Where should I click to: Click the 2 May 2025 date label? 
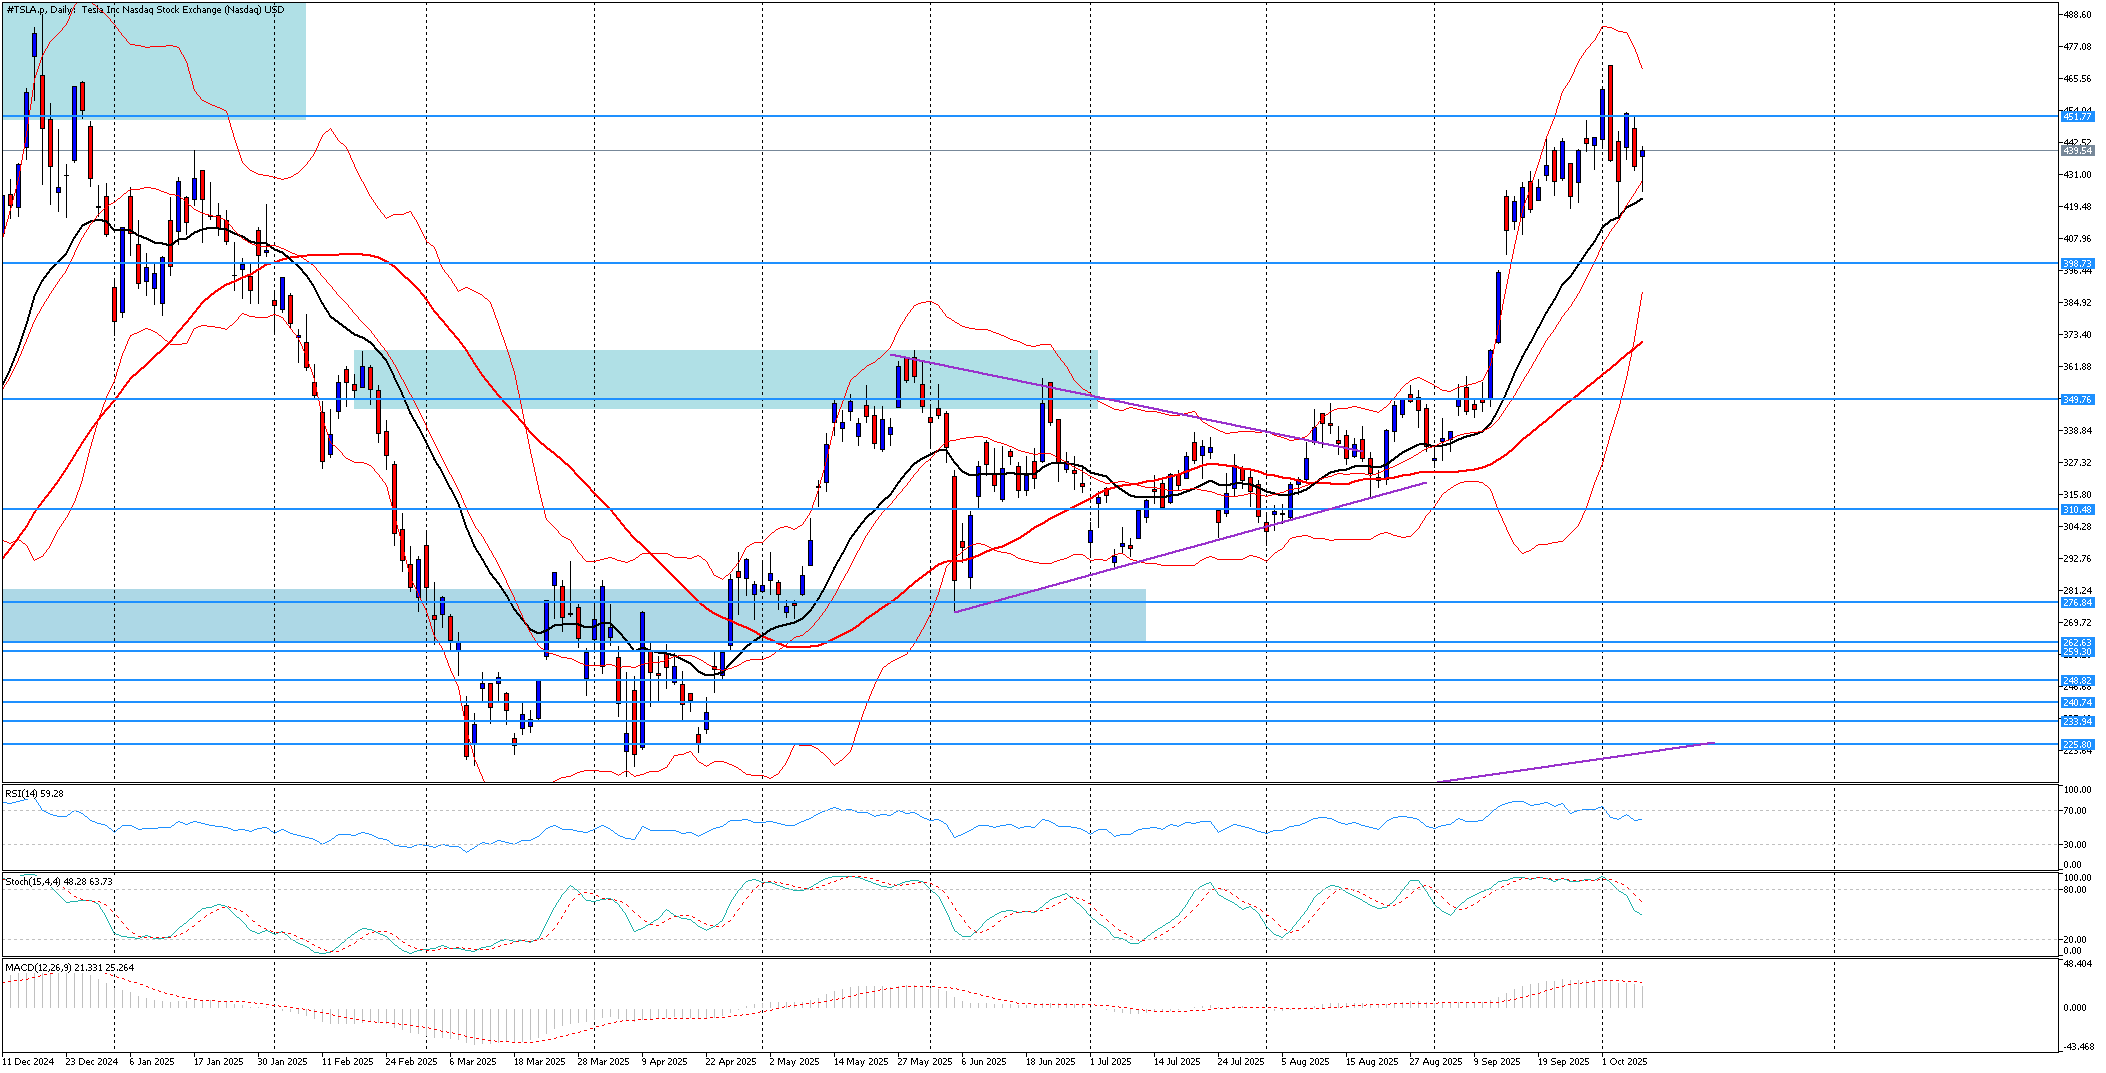point(794,1062)
